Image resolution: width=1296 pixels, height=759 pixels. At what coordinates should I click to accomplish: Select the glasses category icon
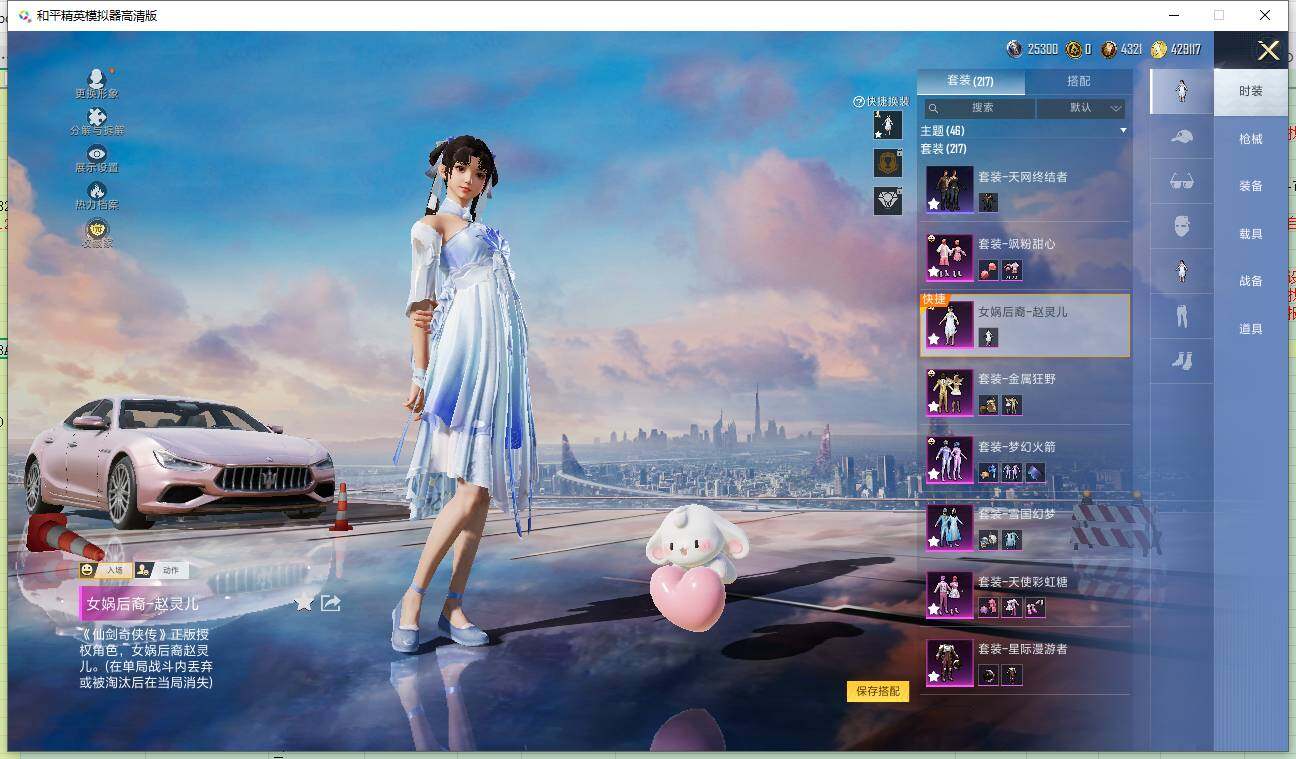(x=1181, y=181)
